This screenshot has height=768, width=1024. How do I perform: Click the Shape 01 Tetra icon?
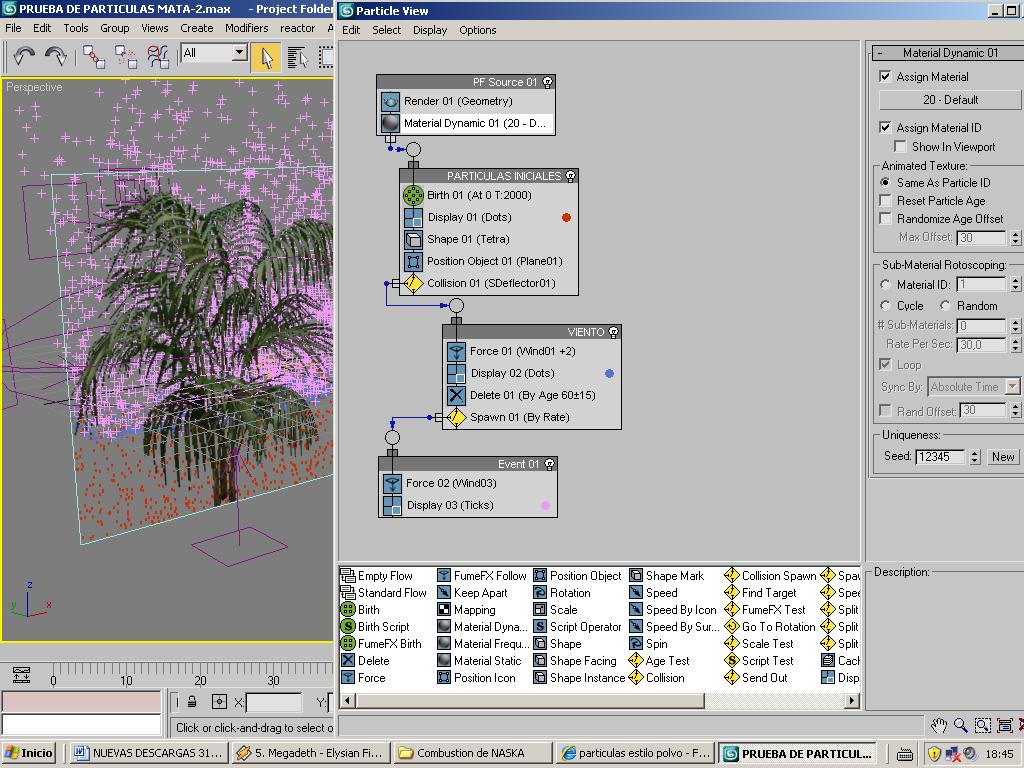coord(413,239)
